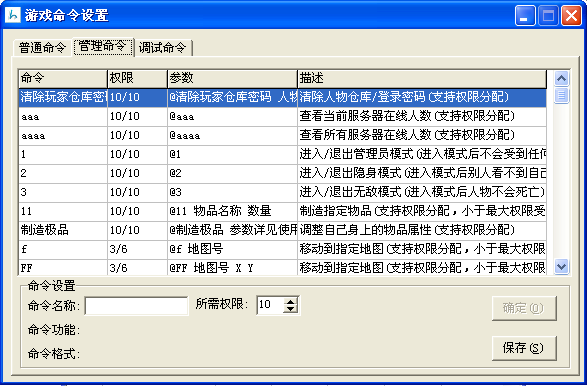Image resolution: width=587 pixels, height=386 pixels.
Task: Click the @FF 地图号 X Y cell
Action: [232, 268]
